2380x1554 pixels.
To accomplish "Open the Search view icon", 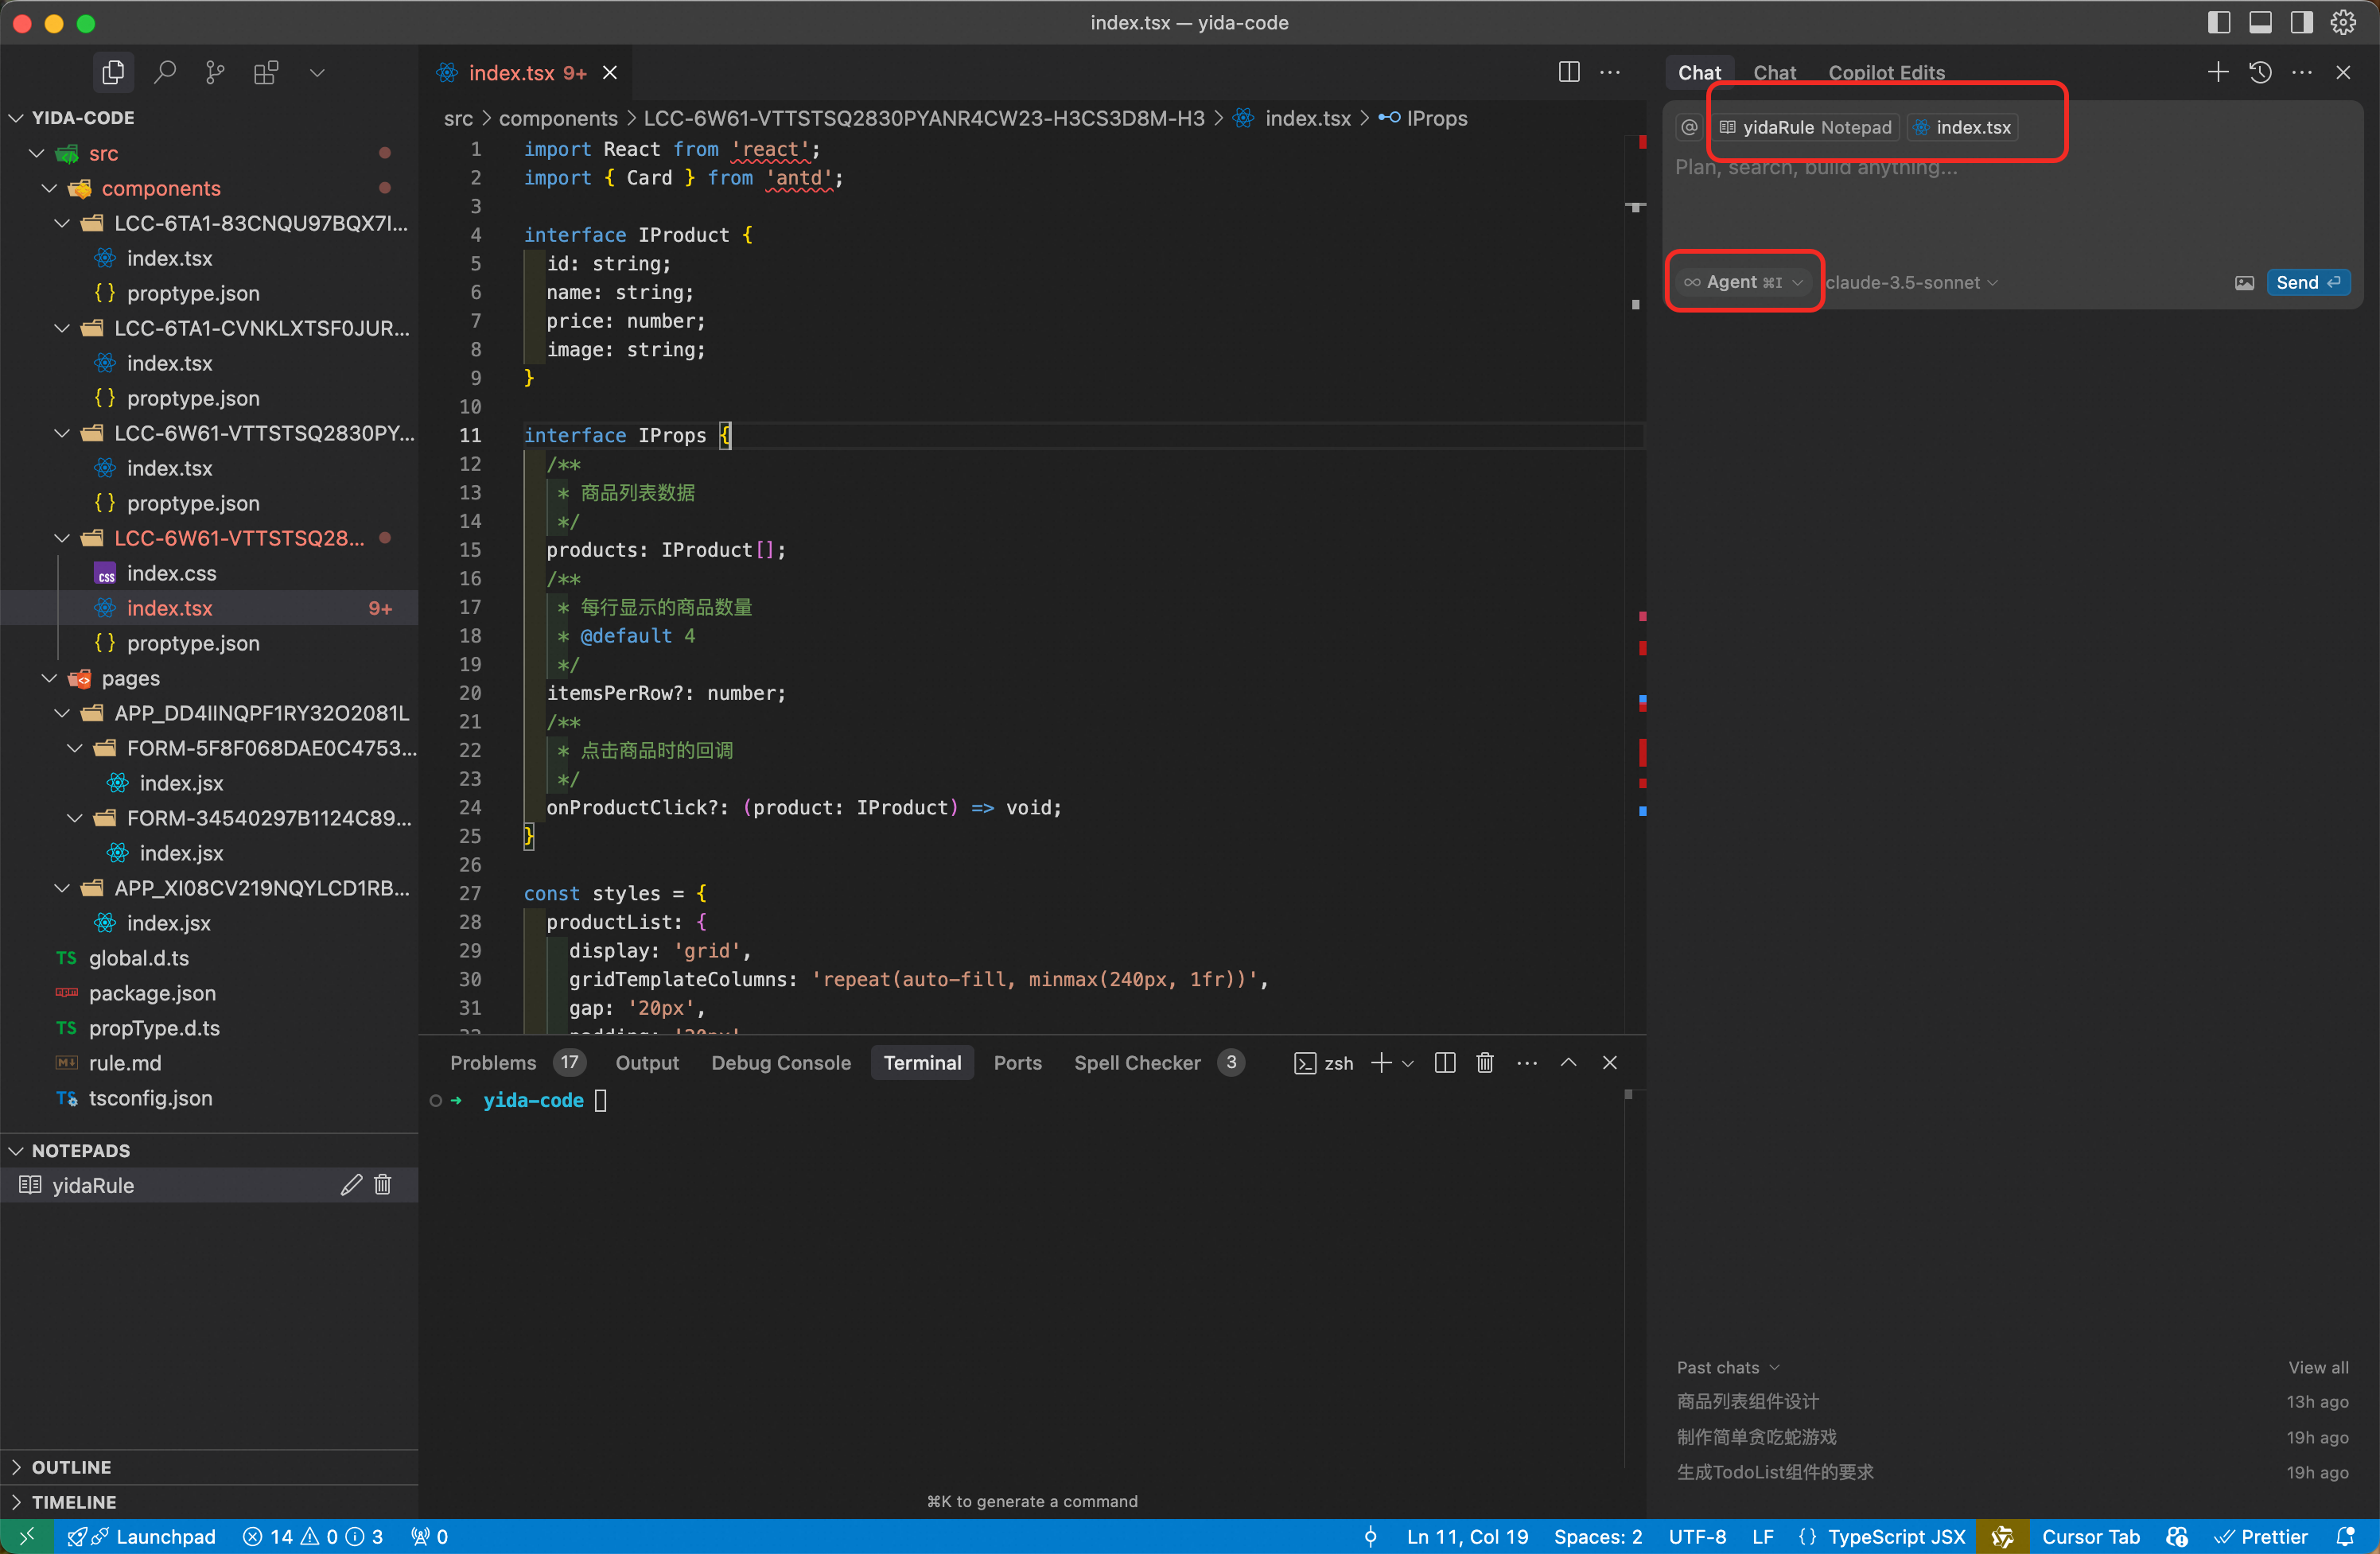I will point(165,72).
